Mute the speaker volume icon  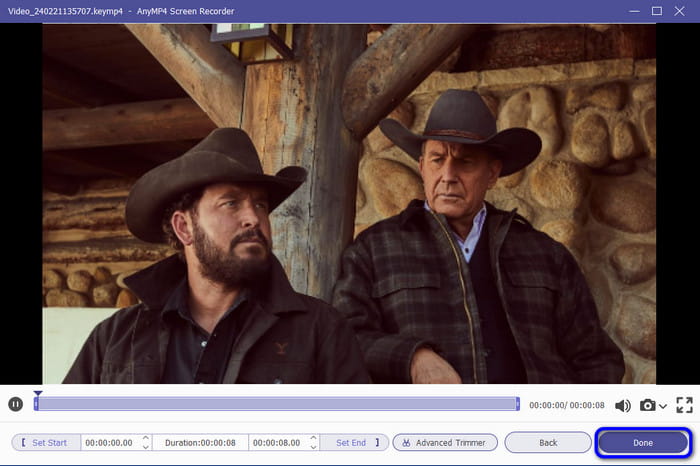click(622, 405)
